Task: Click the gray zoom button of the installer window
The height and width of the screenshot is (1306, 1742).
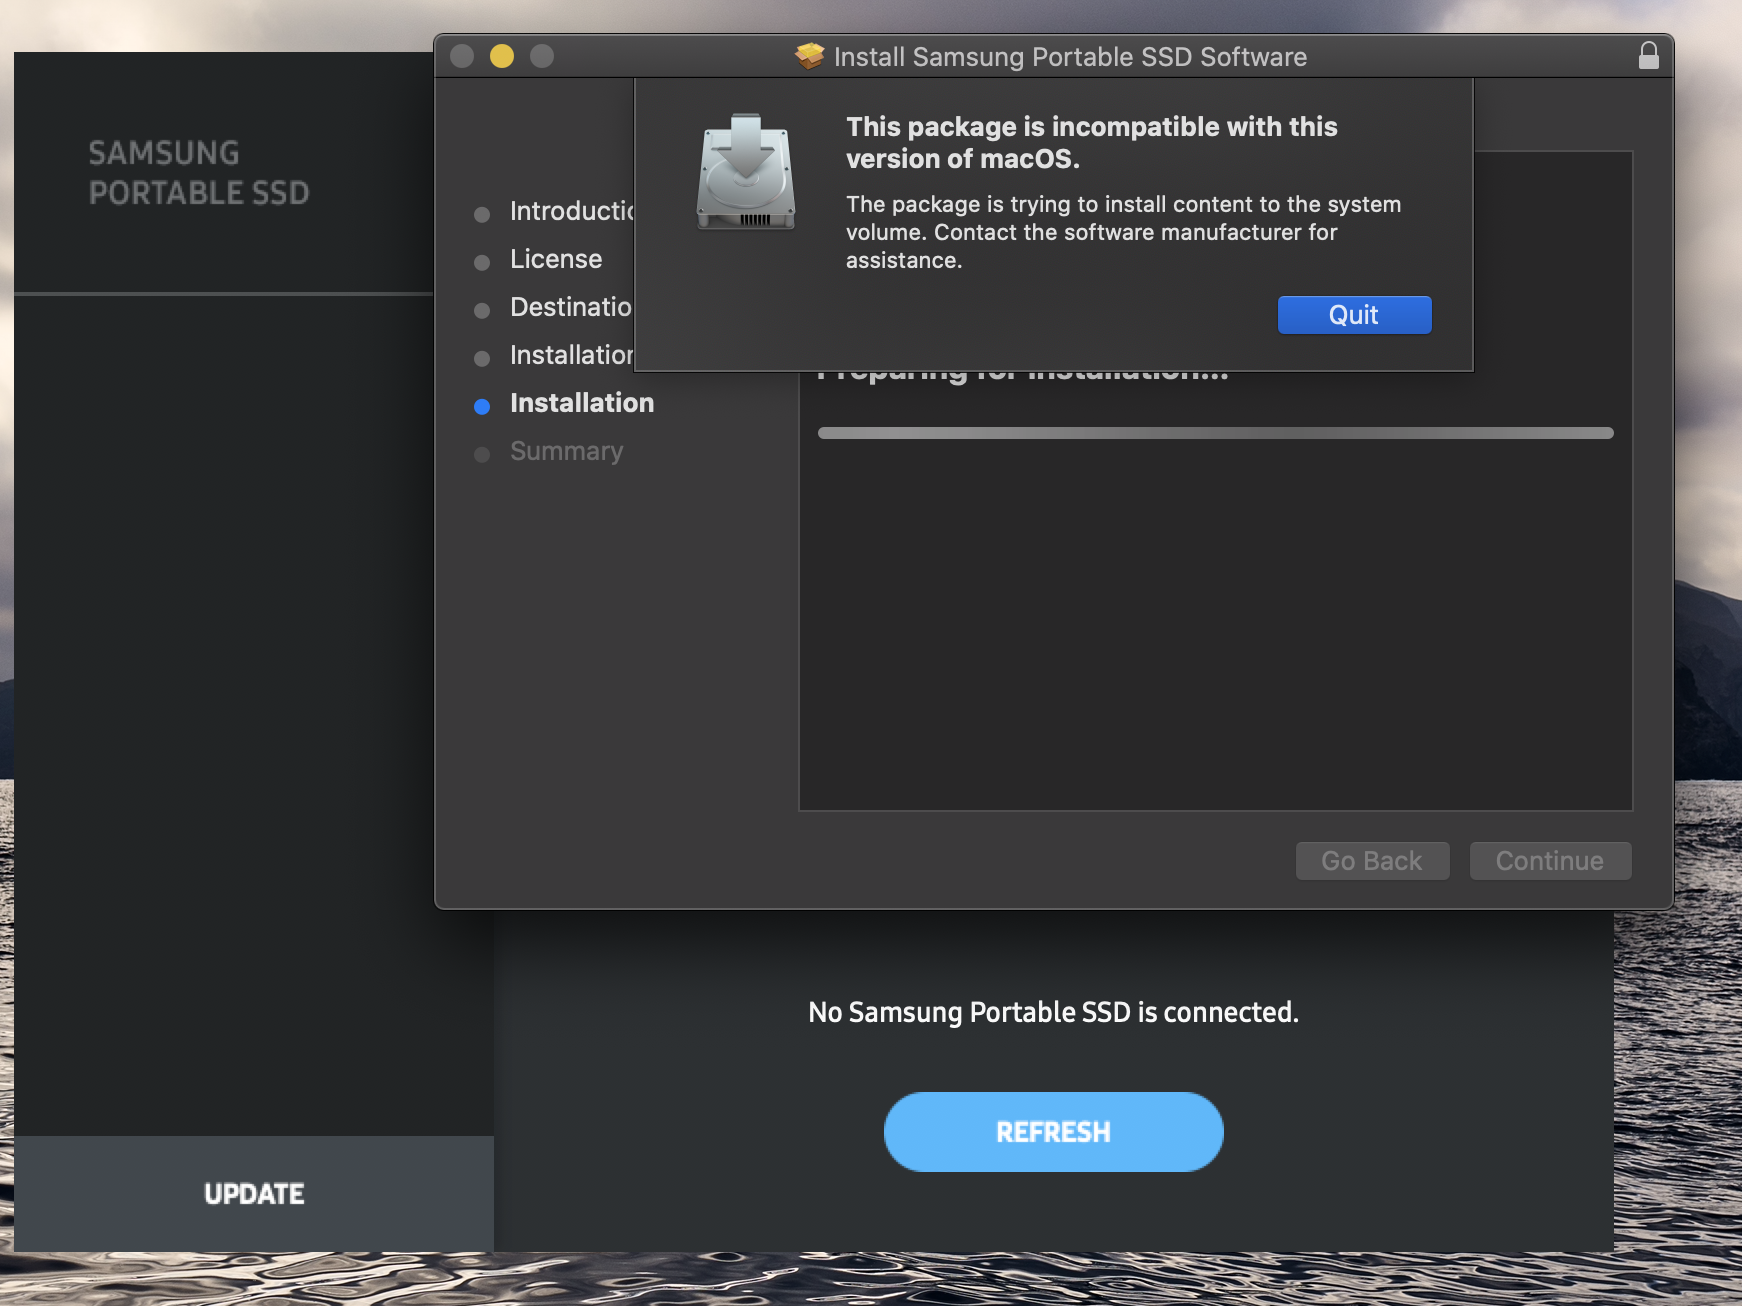Action: 542,56
